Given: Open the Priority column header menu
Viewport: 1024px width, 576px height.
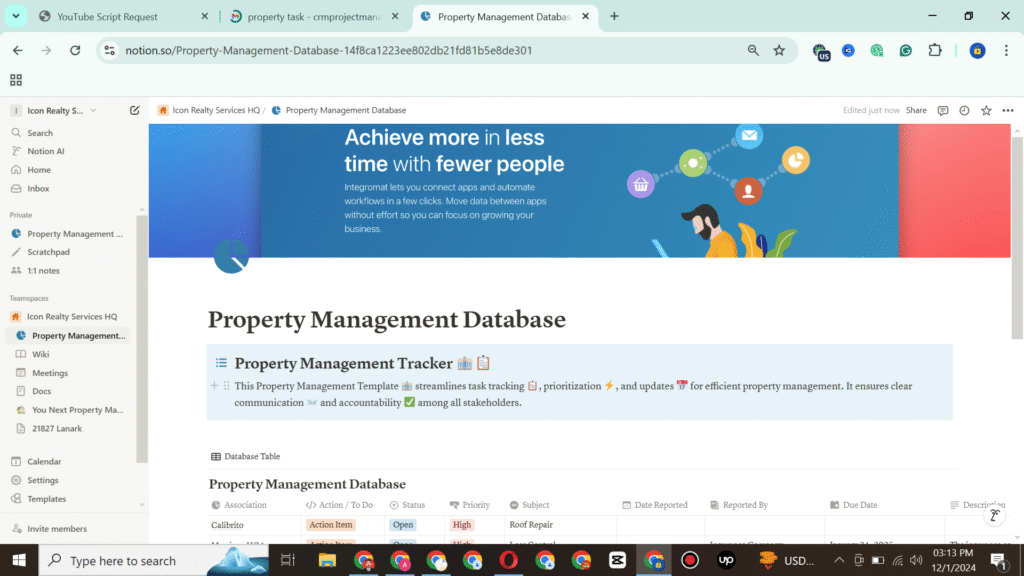Looking at the screenshot, I should [470, 505].
